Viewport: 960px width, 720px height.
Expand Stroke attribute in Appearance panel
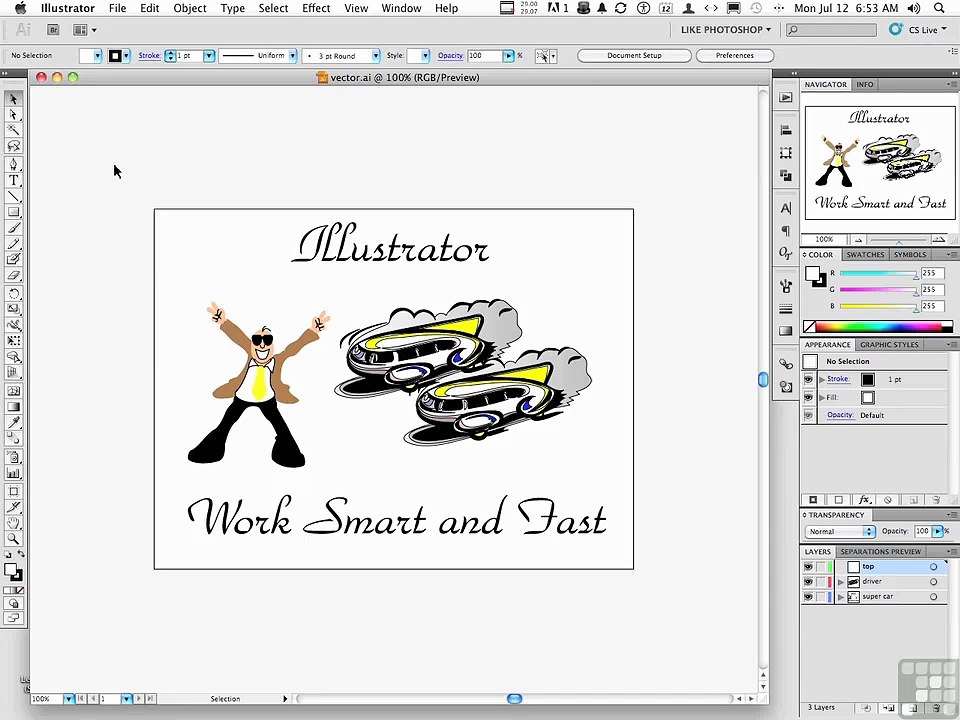point(822,380)
